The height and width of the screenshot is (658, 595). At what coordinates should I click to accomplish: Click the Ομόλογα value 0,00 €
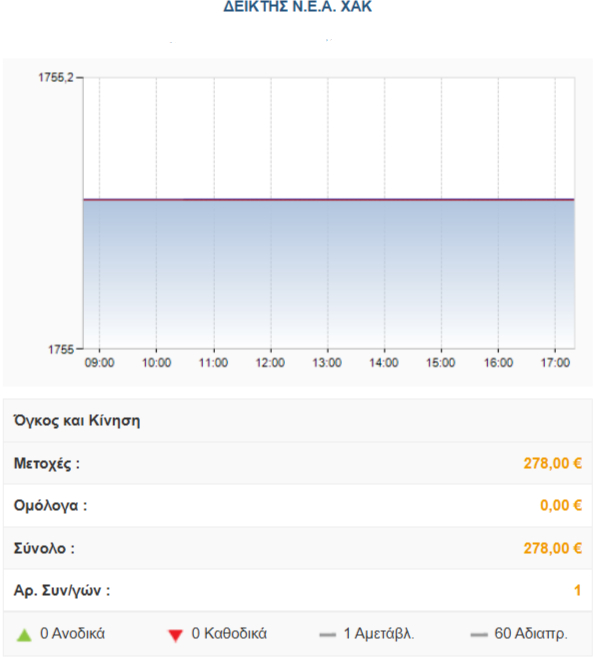(561, 505)
